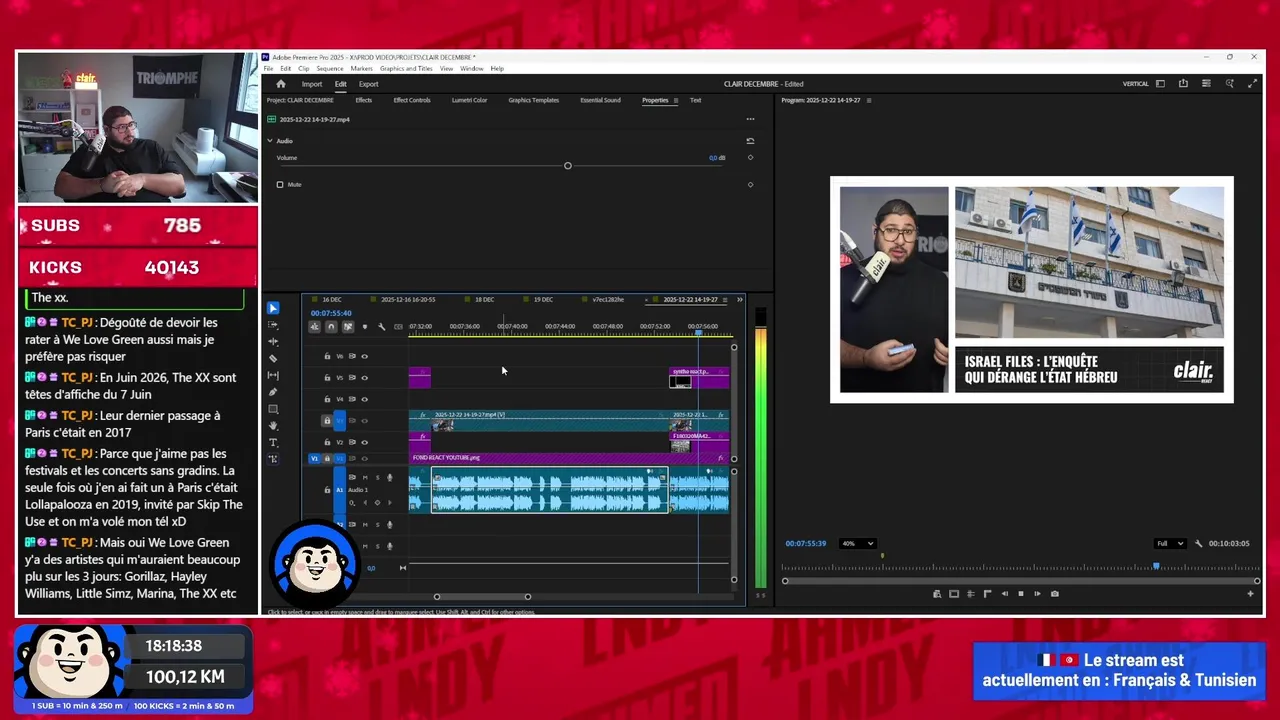Click voice-over record on Audio 1 track
The height and width of the screenshot is (720, 1280).
tap(389, 478)
